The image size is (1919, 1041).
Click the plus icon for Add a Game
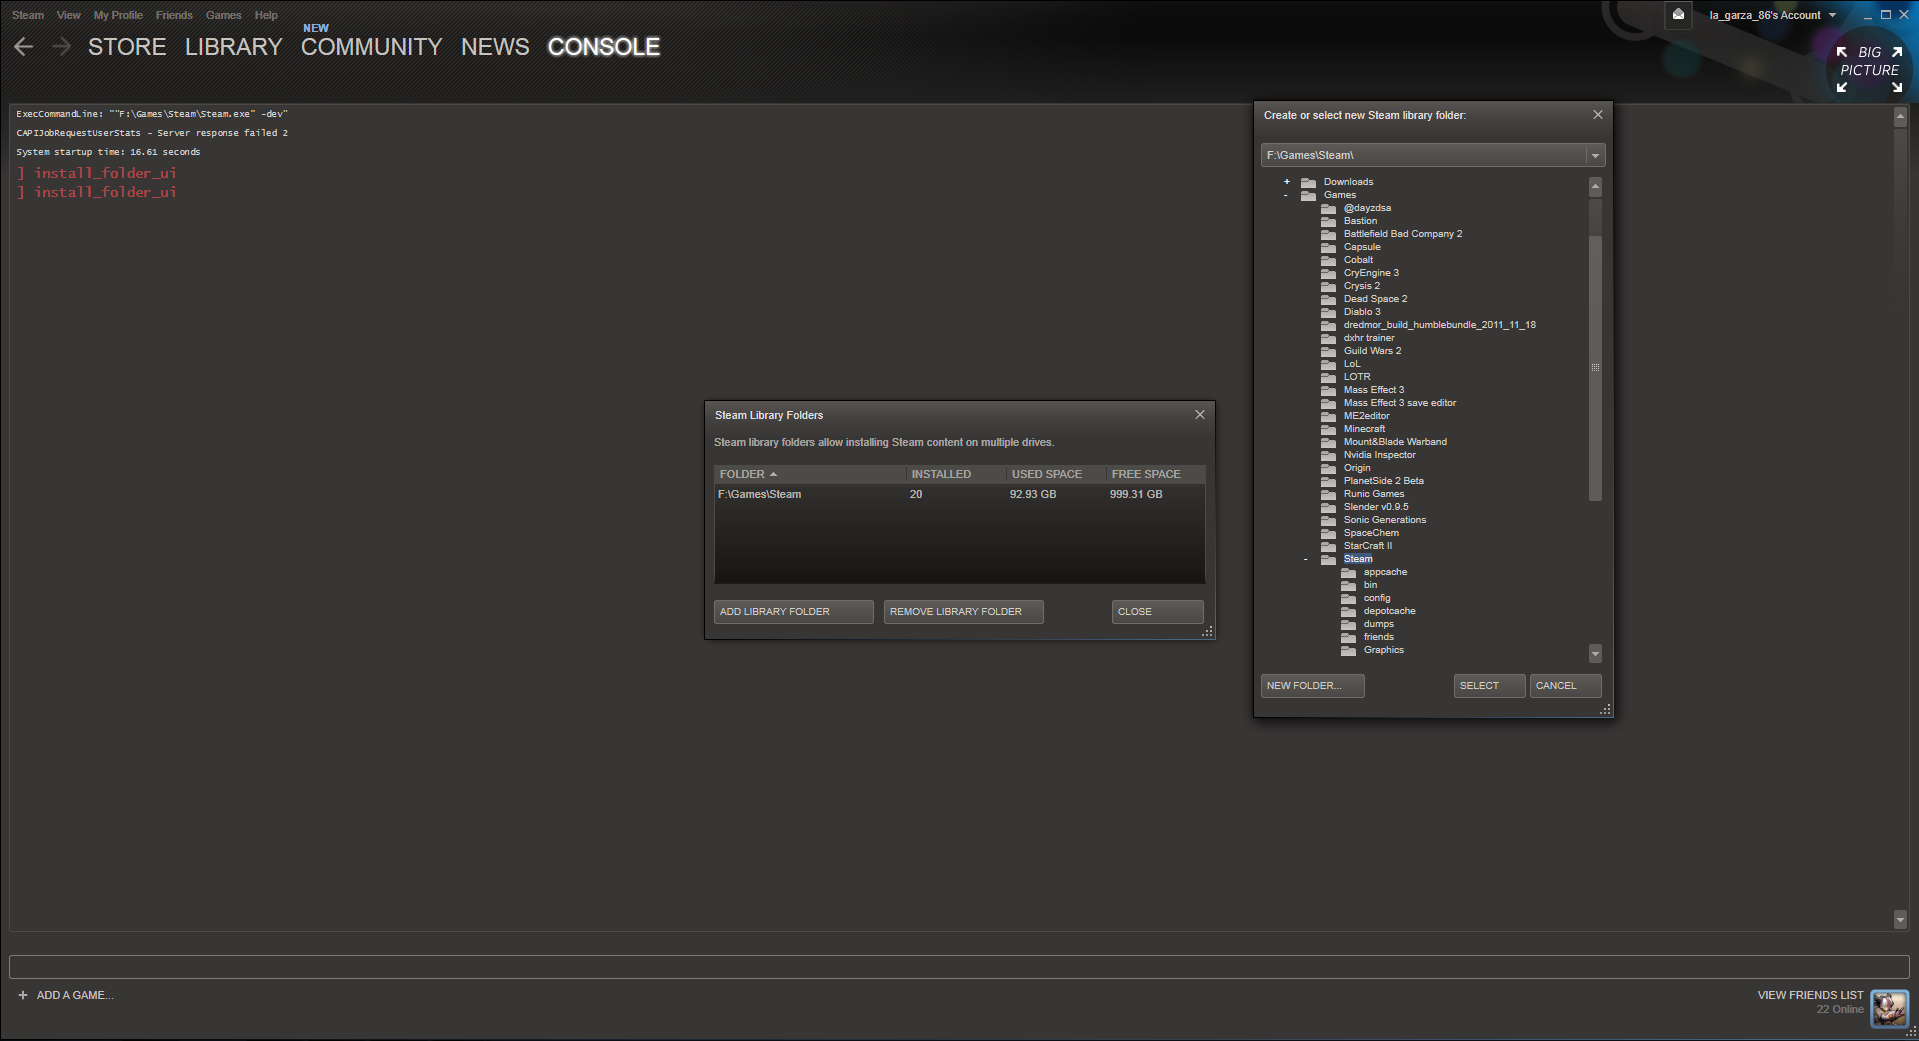[x=23, y=995]
